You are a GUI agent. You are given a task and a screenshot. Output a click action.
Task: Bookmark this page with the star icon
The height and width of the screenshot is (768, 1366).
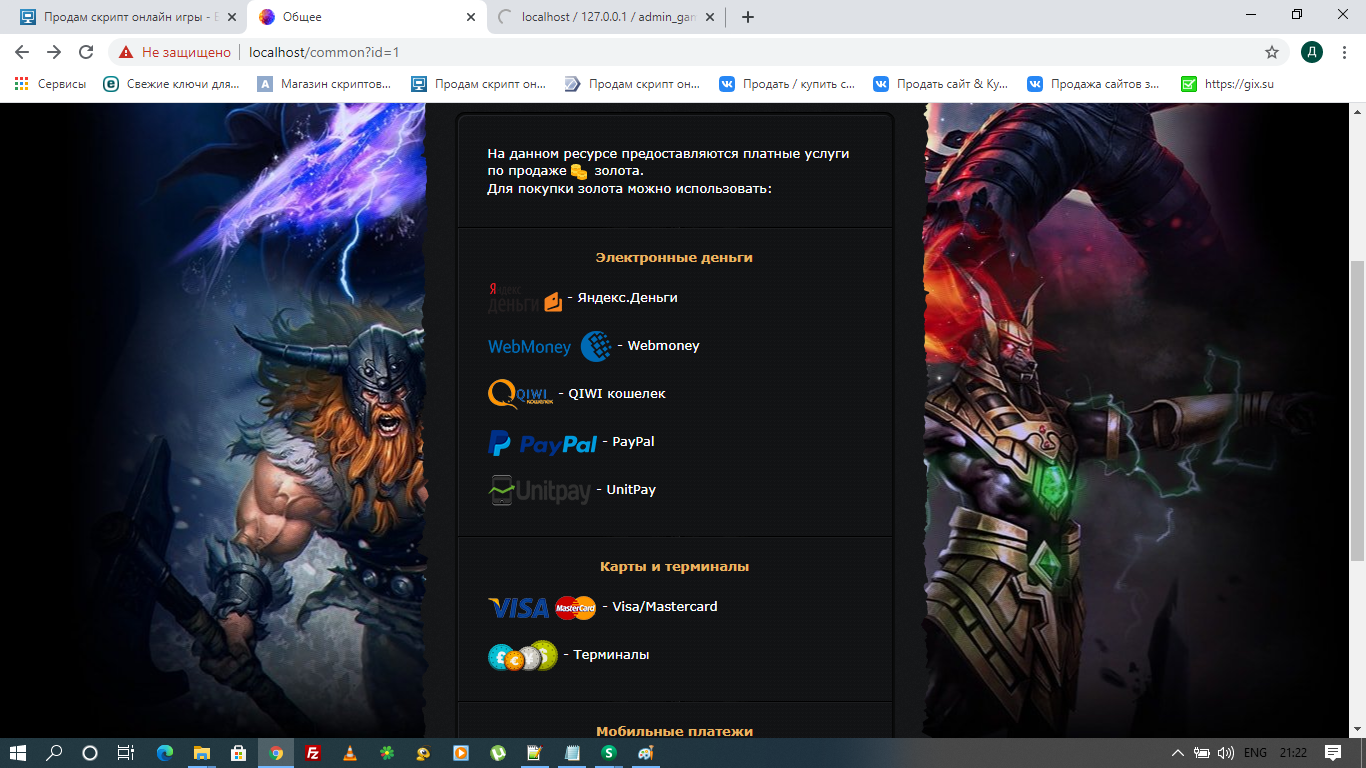pos(1272,52)
